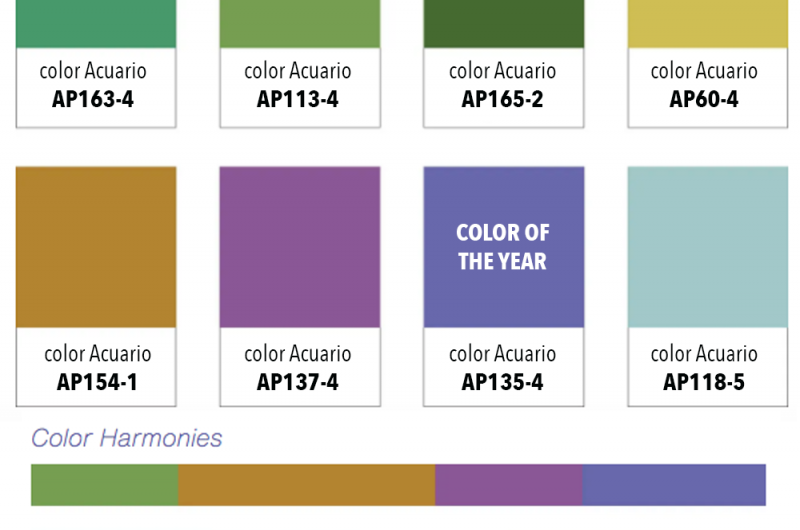This screenshot has width=800, height=530.
Task: Click the AP165-2 color code
Action: pos(503,99)
